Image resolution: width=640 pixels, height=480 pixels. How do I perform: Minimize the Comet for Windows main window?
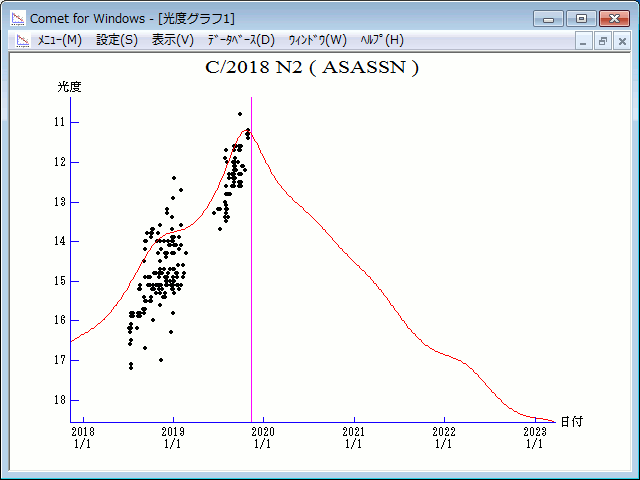coord(549,18)
